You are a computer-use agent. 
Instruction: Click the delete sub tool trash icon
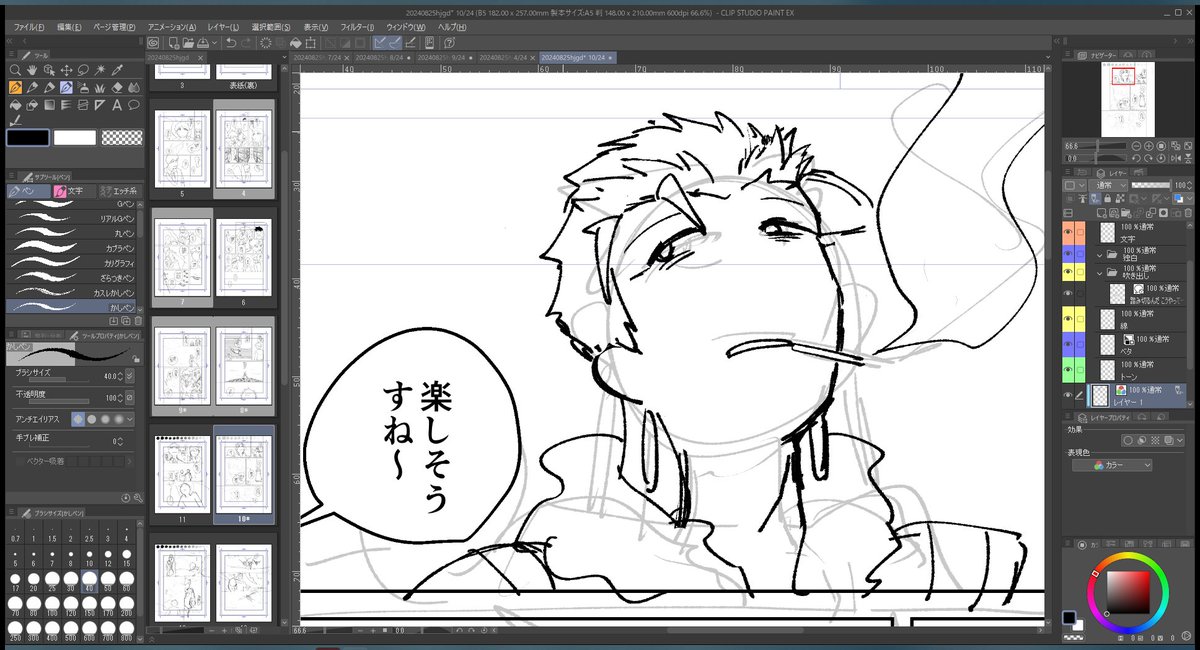[136, 320]
